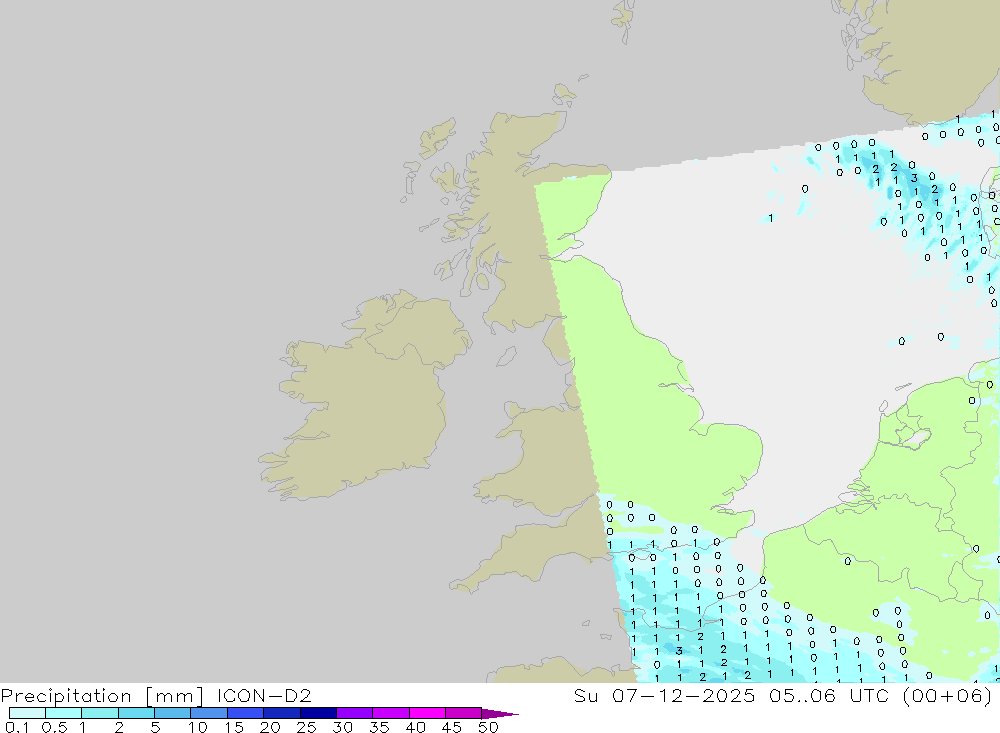Select the legend value '30'
This screenshot has height=733, width=1000.
342,727
